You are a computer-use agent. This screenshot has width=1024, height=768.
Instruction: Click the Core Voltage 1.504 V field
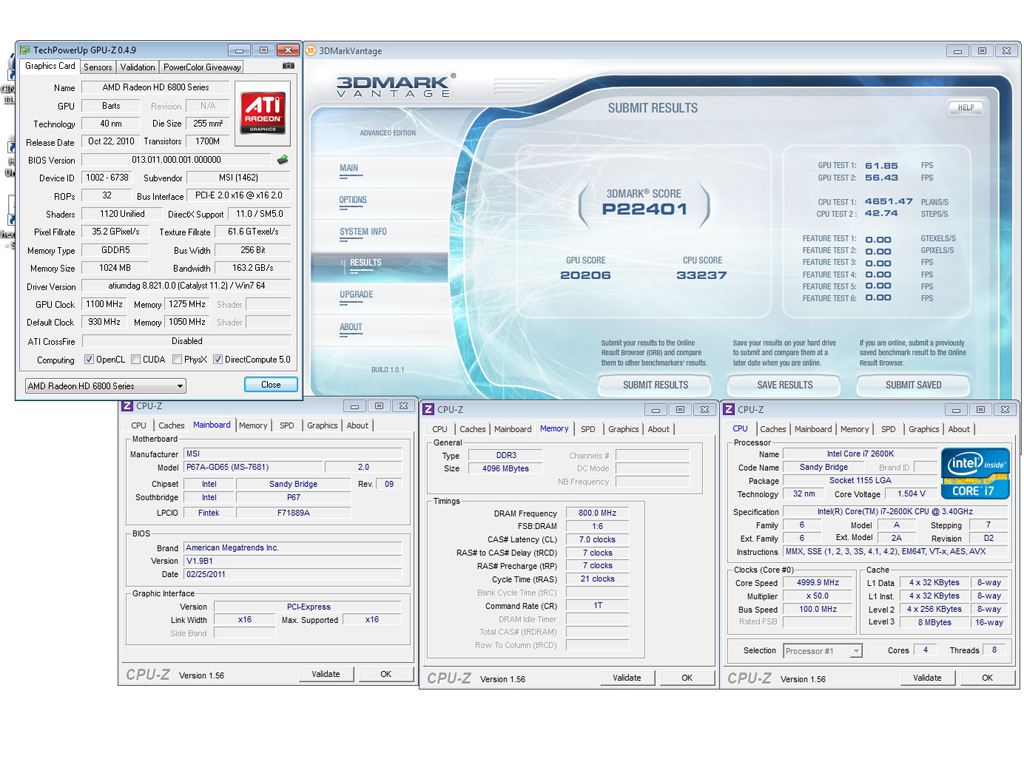click(911, 494)
